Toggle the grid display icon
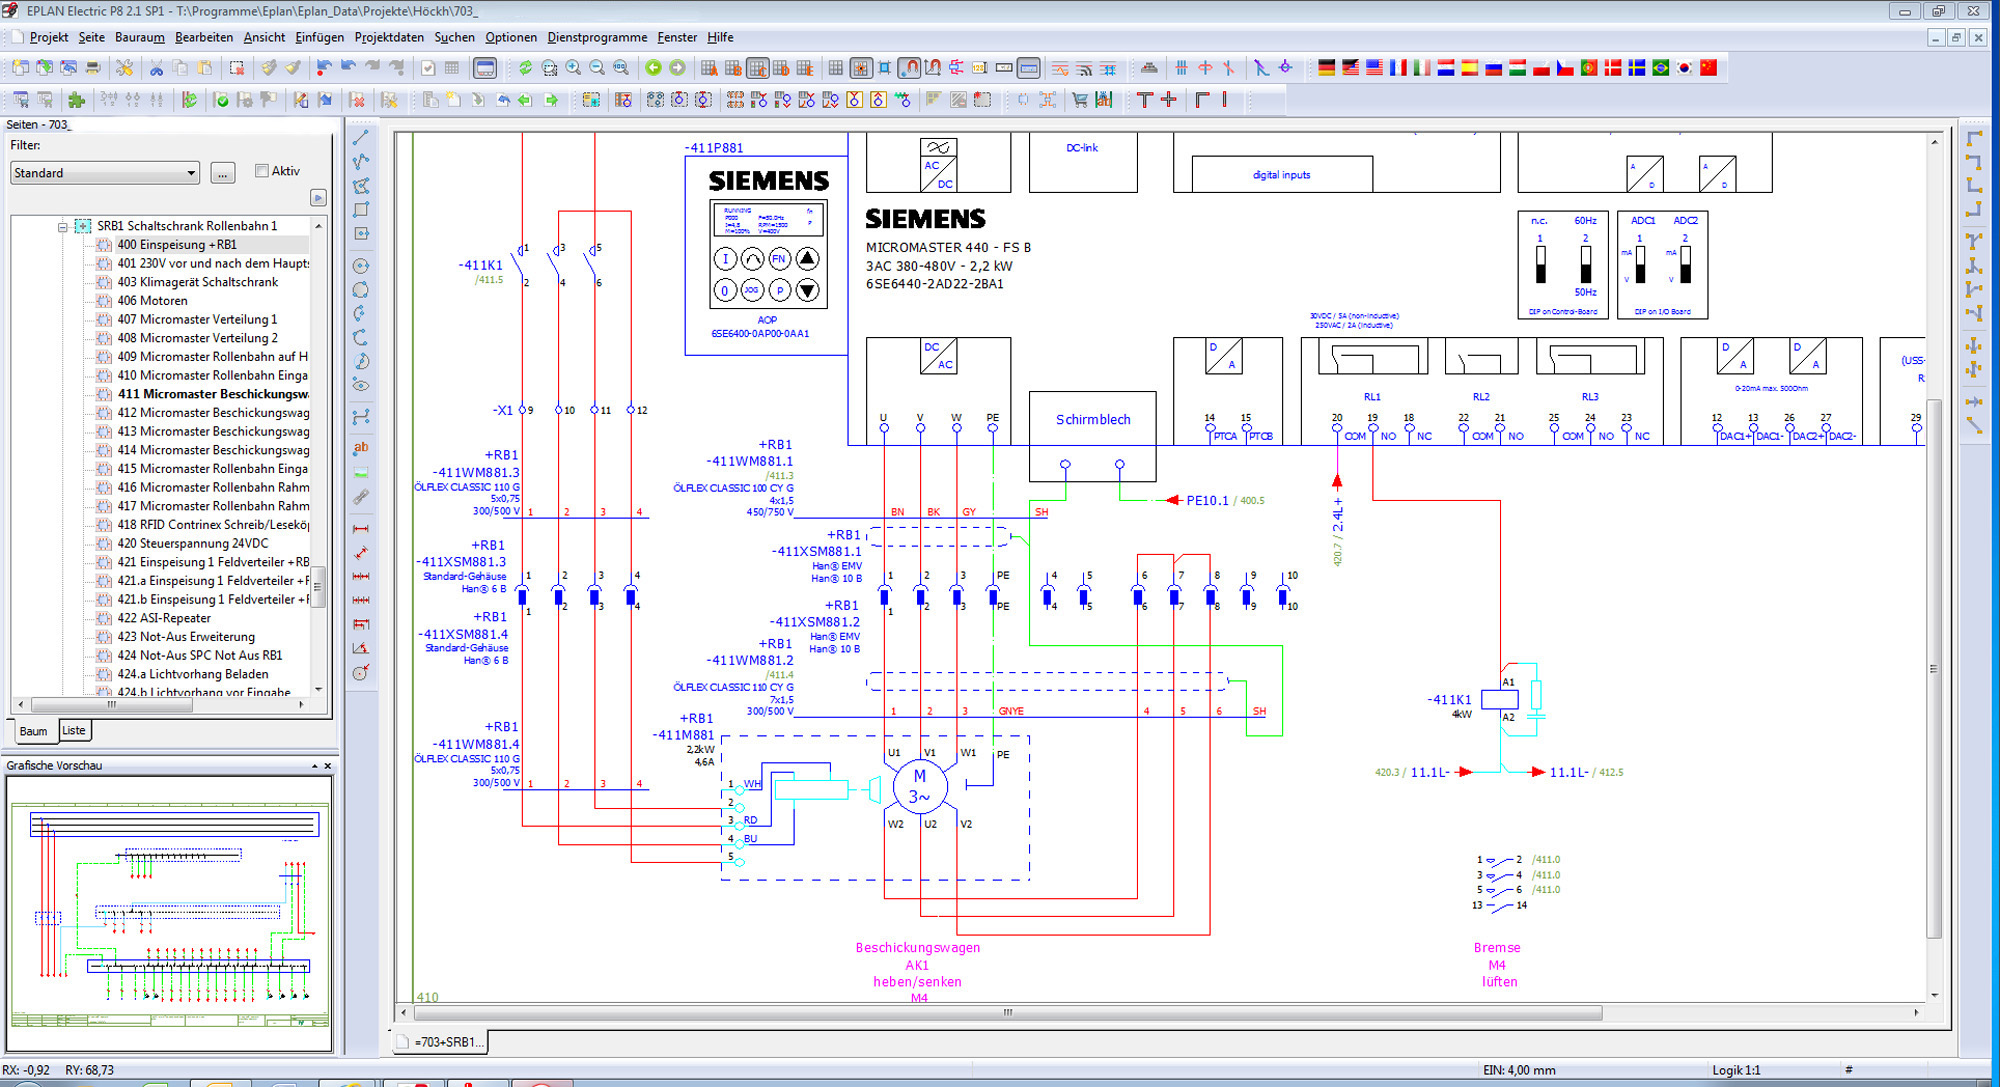Screen dimensions: 2000x1087 [836, 68]
